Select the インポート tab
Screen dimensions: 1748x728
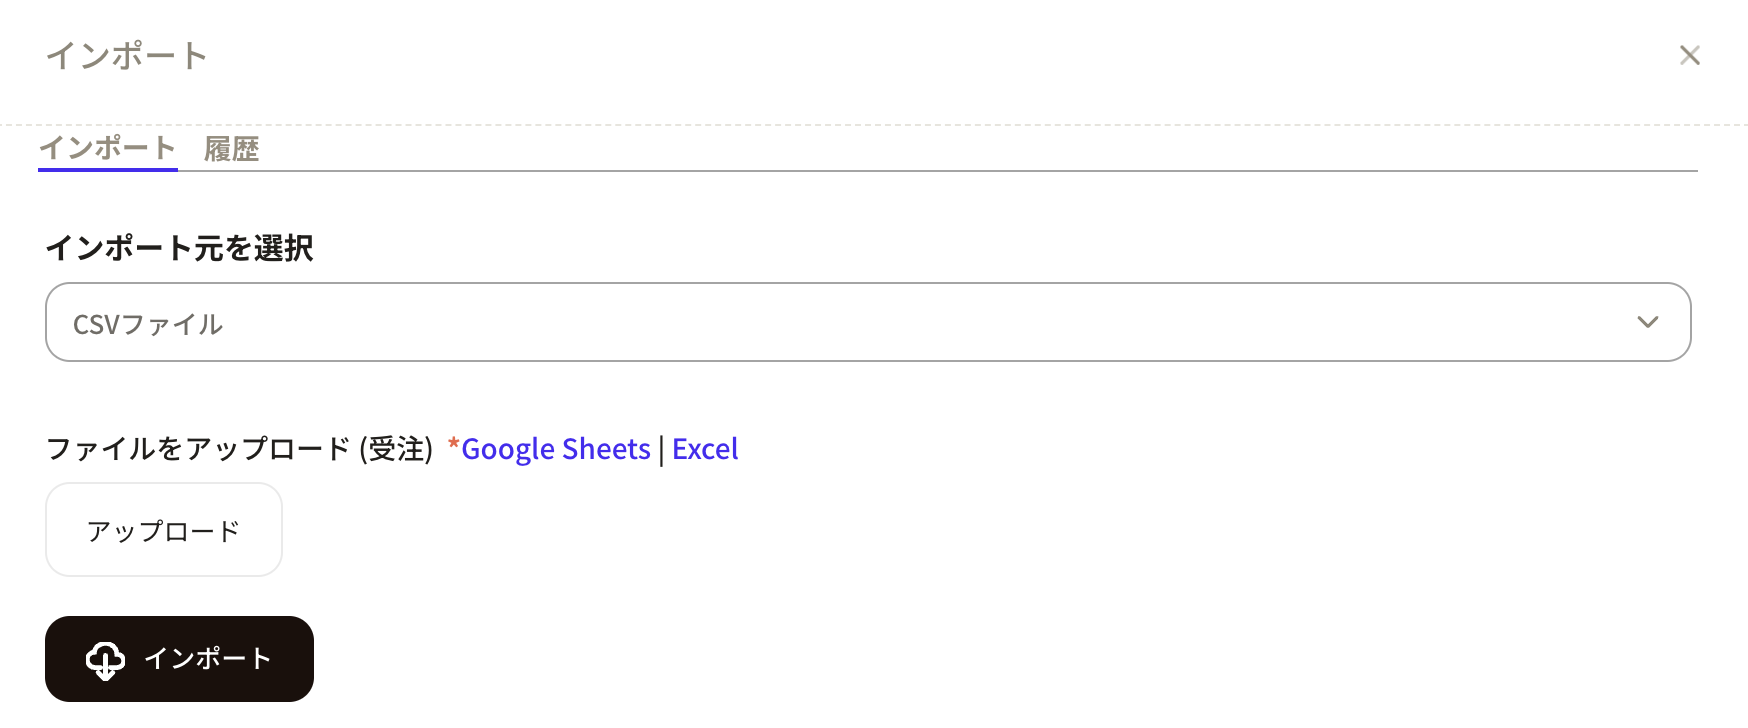tap(107, 148)
